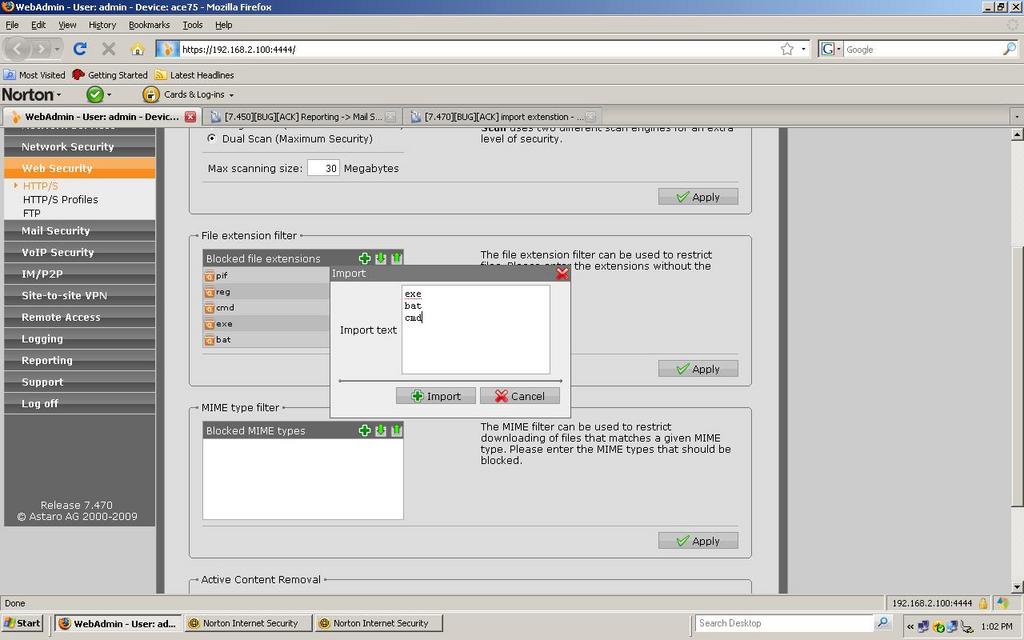Open the Norton status check dropdown arrow
Viewport: 1024px width, 640px height.
pos(109,95)
